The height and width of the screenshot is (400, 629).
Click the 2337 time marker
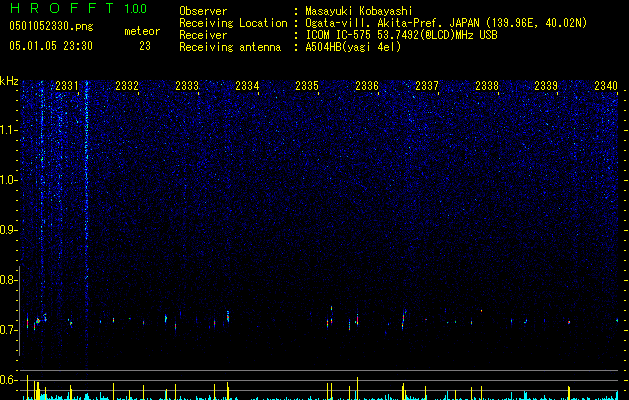point(427,85)
